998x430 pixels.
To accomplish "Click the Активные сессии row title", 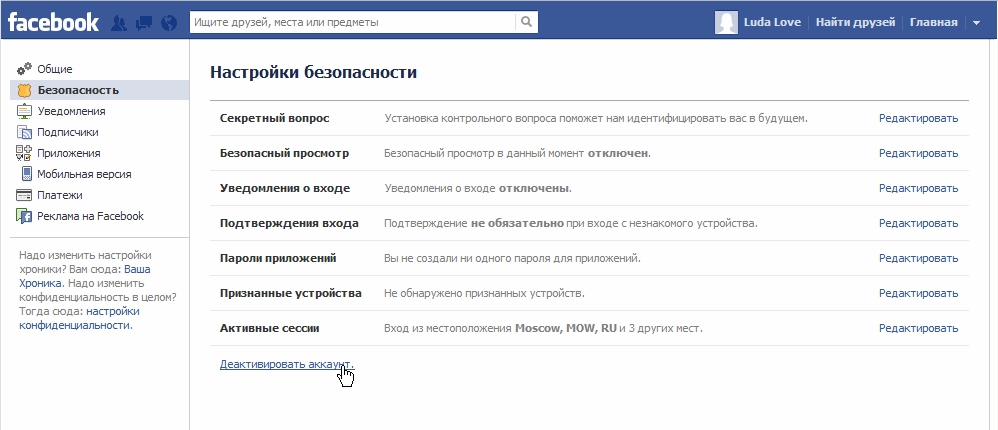I will (269, 328).
